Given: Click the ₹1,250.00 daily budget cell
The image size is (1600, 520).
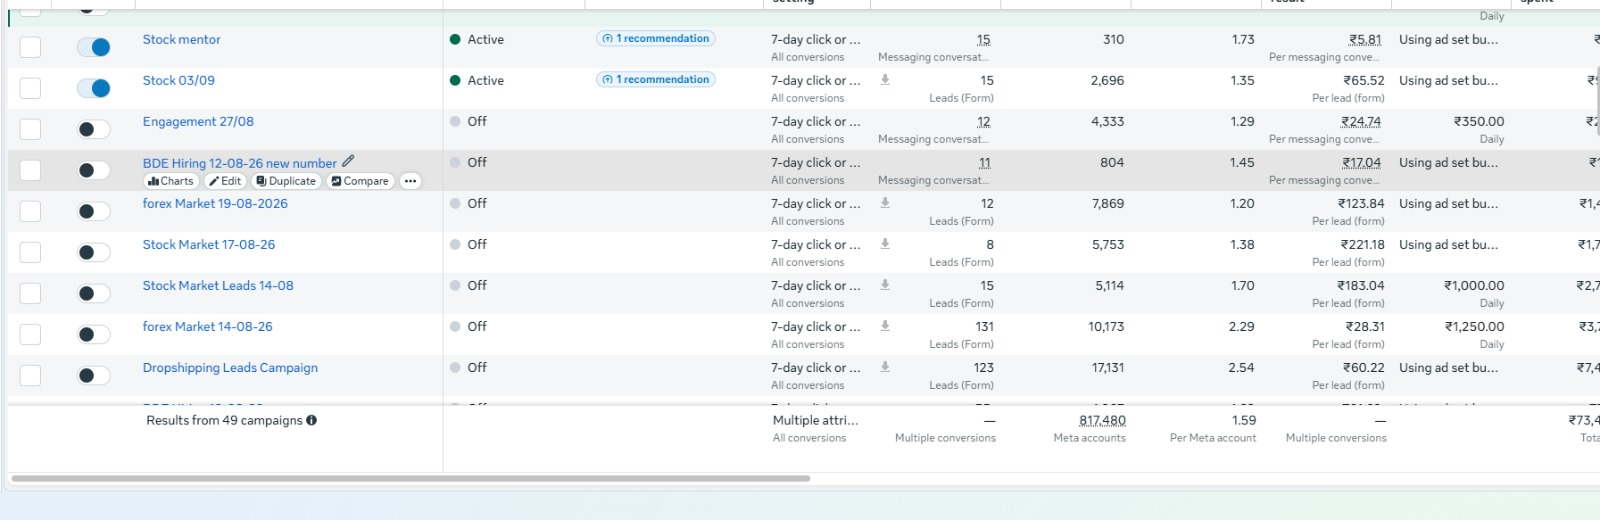Looking at the screenshot, I should pyautogui.click(x=1474, y=326).
